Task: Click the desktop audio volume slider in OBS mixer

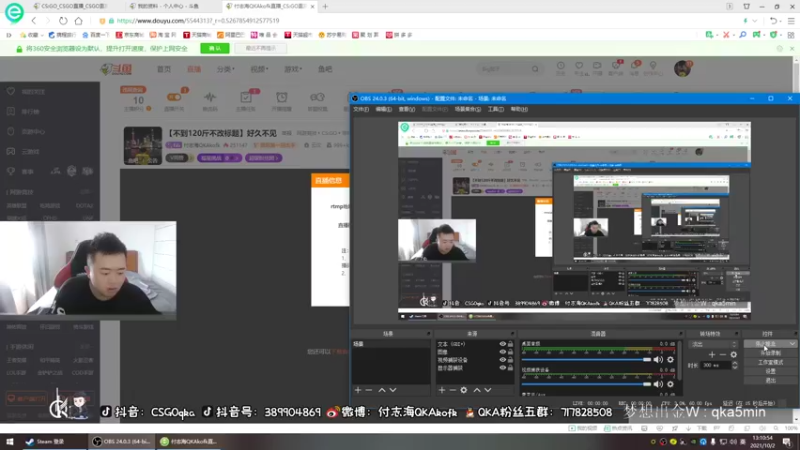Action: [586, 360]
